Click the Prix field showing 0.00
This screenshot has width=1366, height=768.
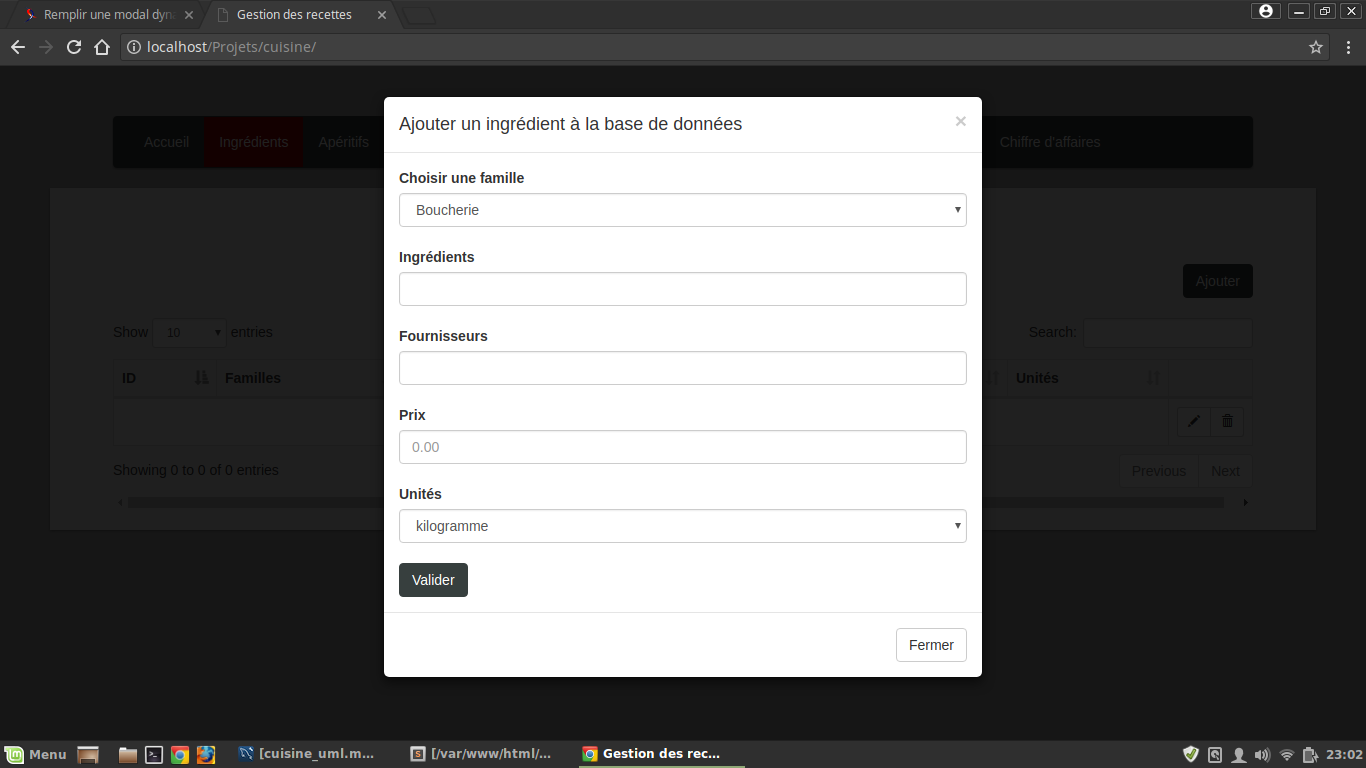(683, 447)
